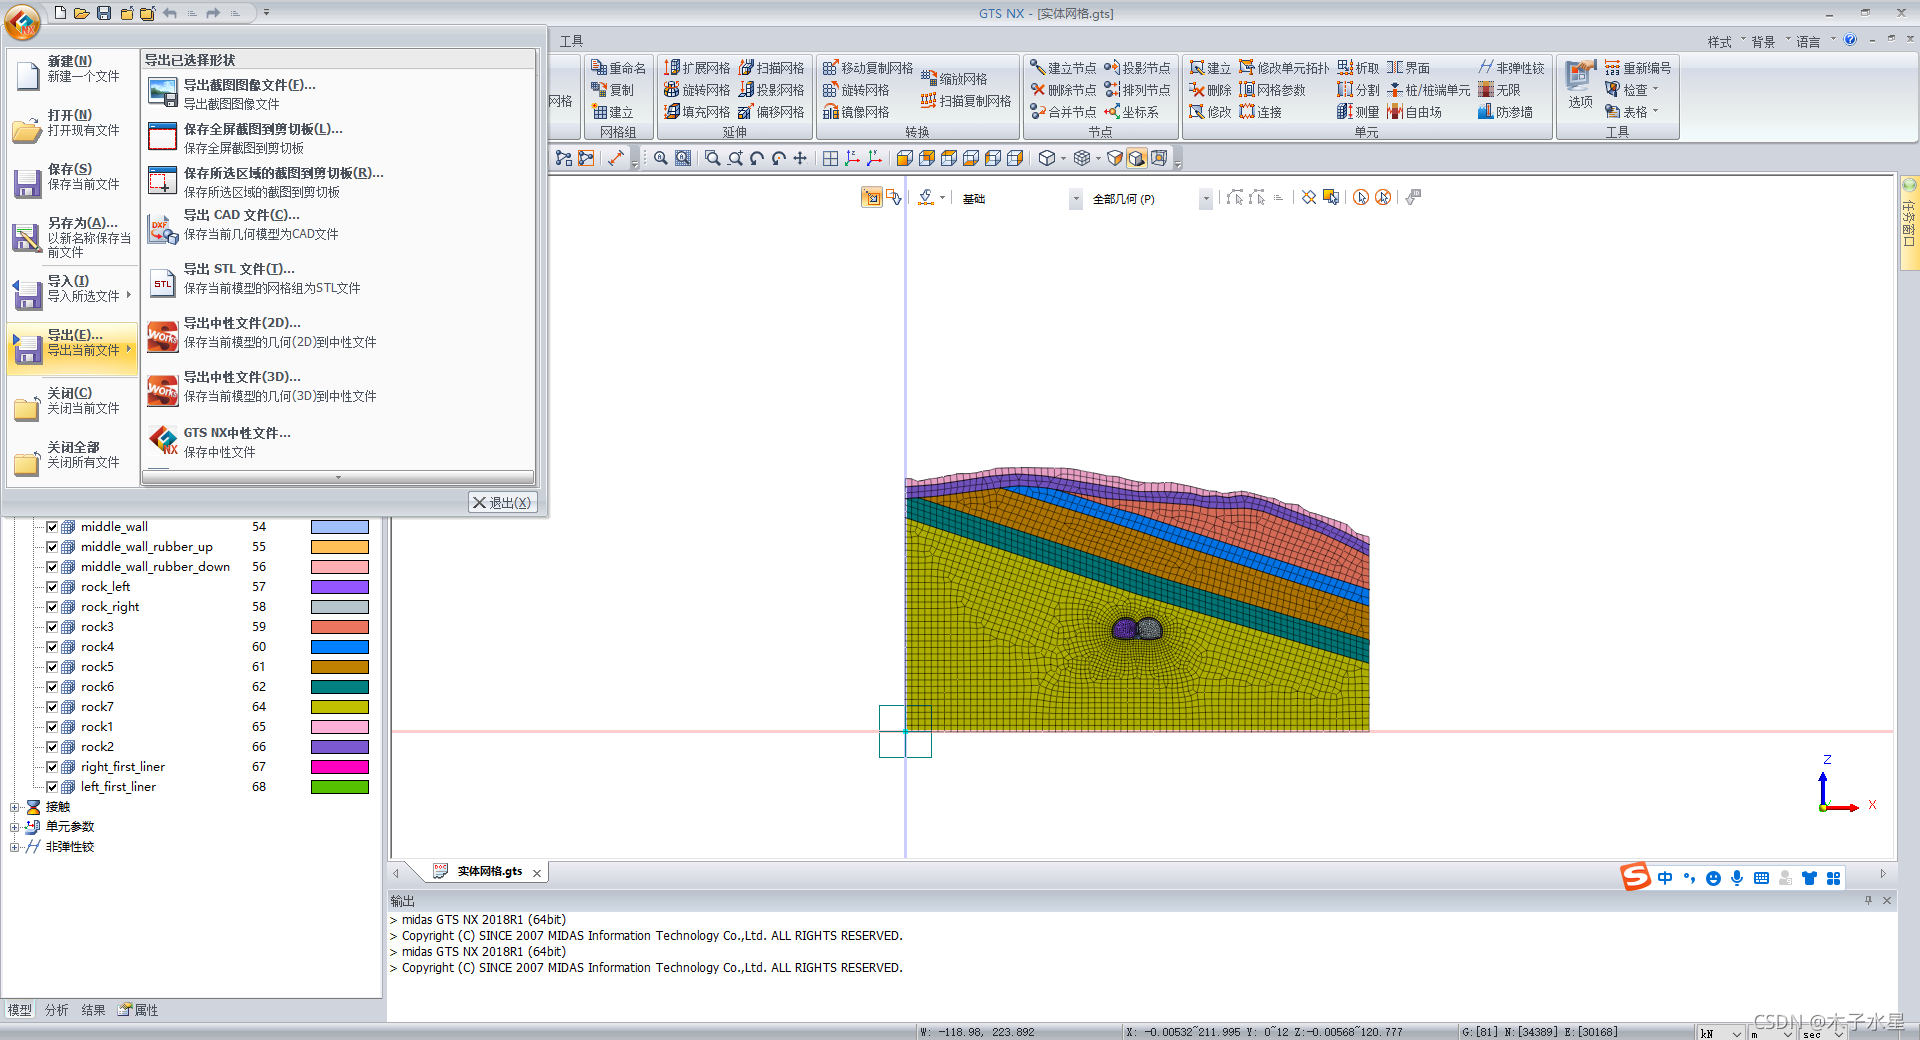
Task: Click the blue rock4 color swatch
Action: [340, 647]
